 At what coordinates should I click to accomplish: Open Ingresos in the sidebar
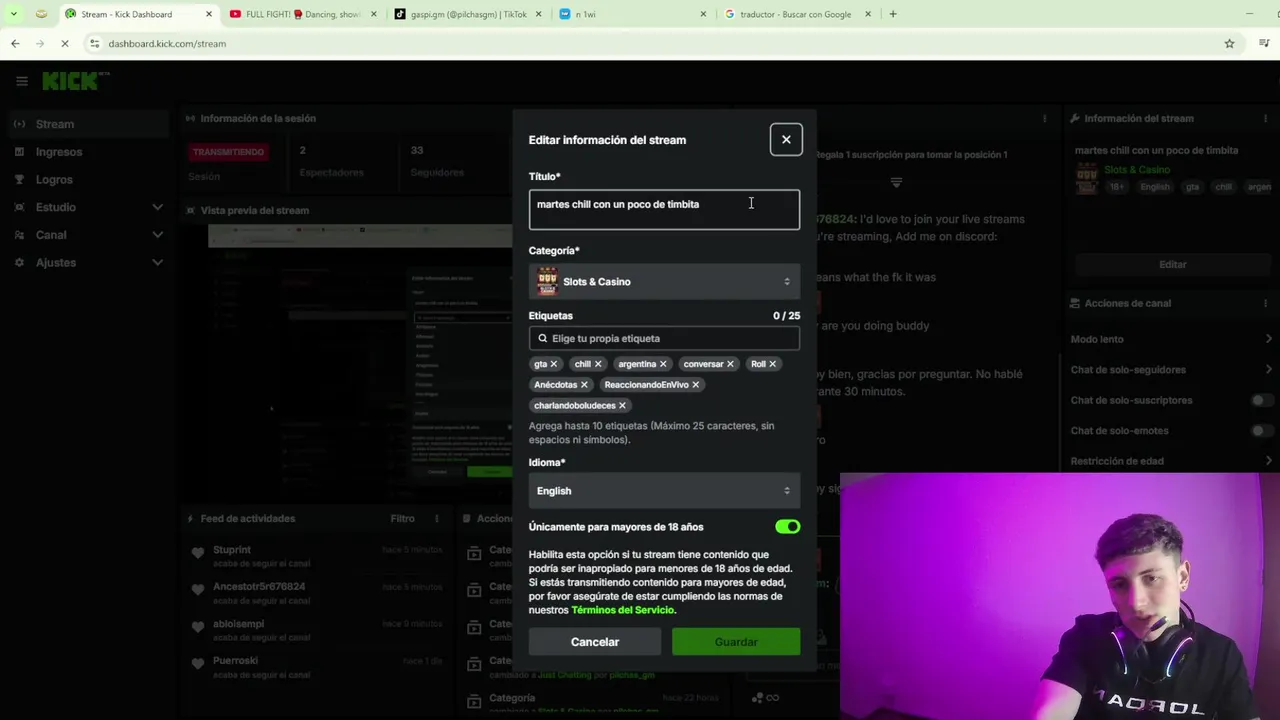pos(59,152)
